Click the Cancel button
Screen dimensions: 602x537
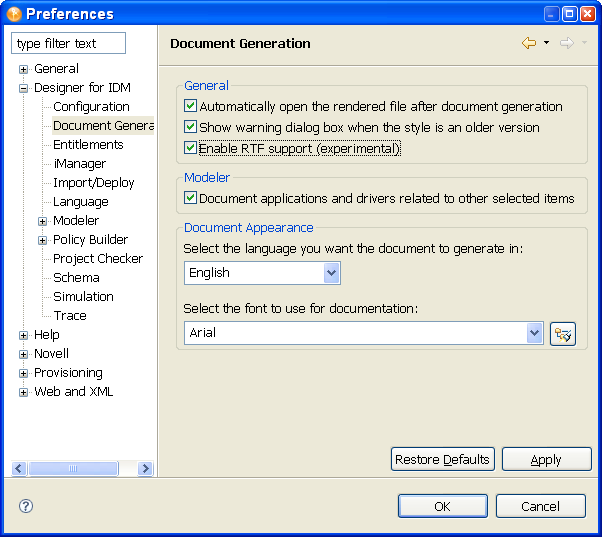pyautogui.click(x=541, y=506)
